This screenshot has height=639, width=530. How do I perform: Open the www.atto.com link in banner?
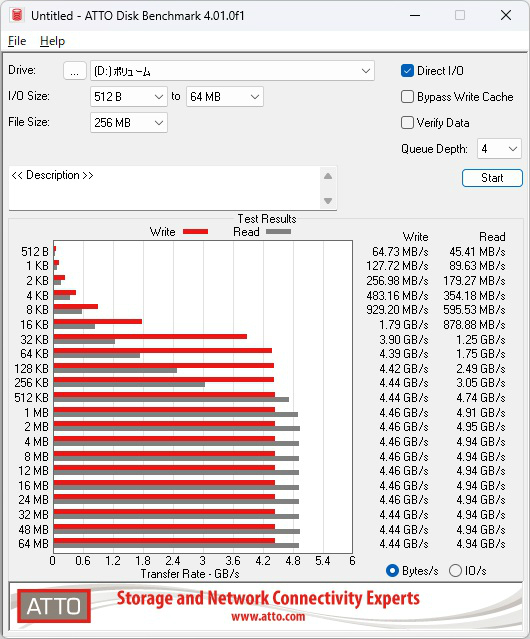pyautogui.click(x=268, y=616)
